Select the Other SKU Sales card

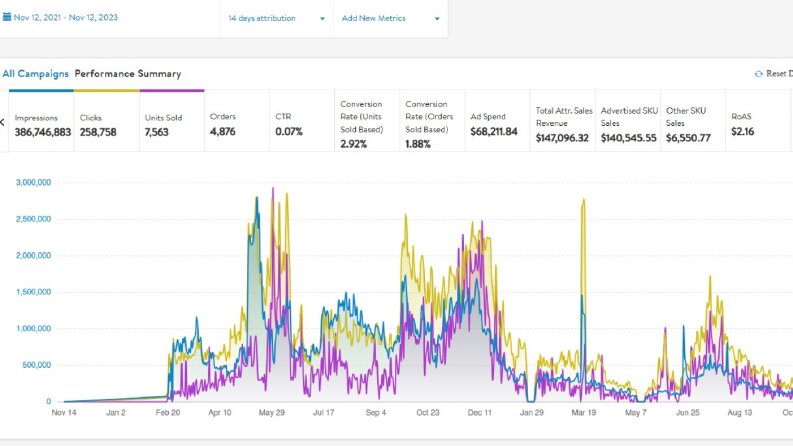pos(693,121)
